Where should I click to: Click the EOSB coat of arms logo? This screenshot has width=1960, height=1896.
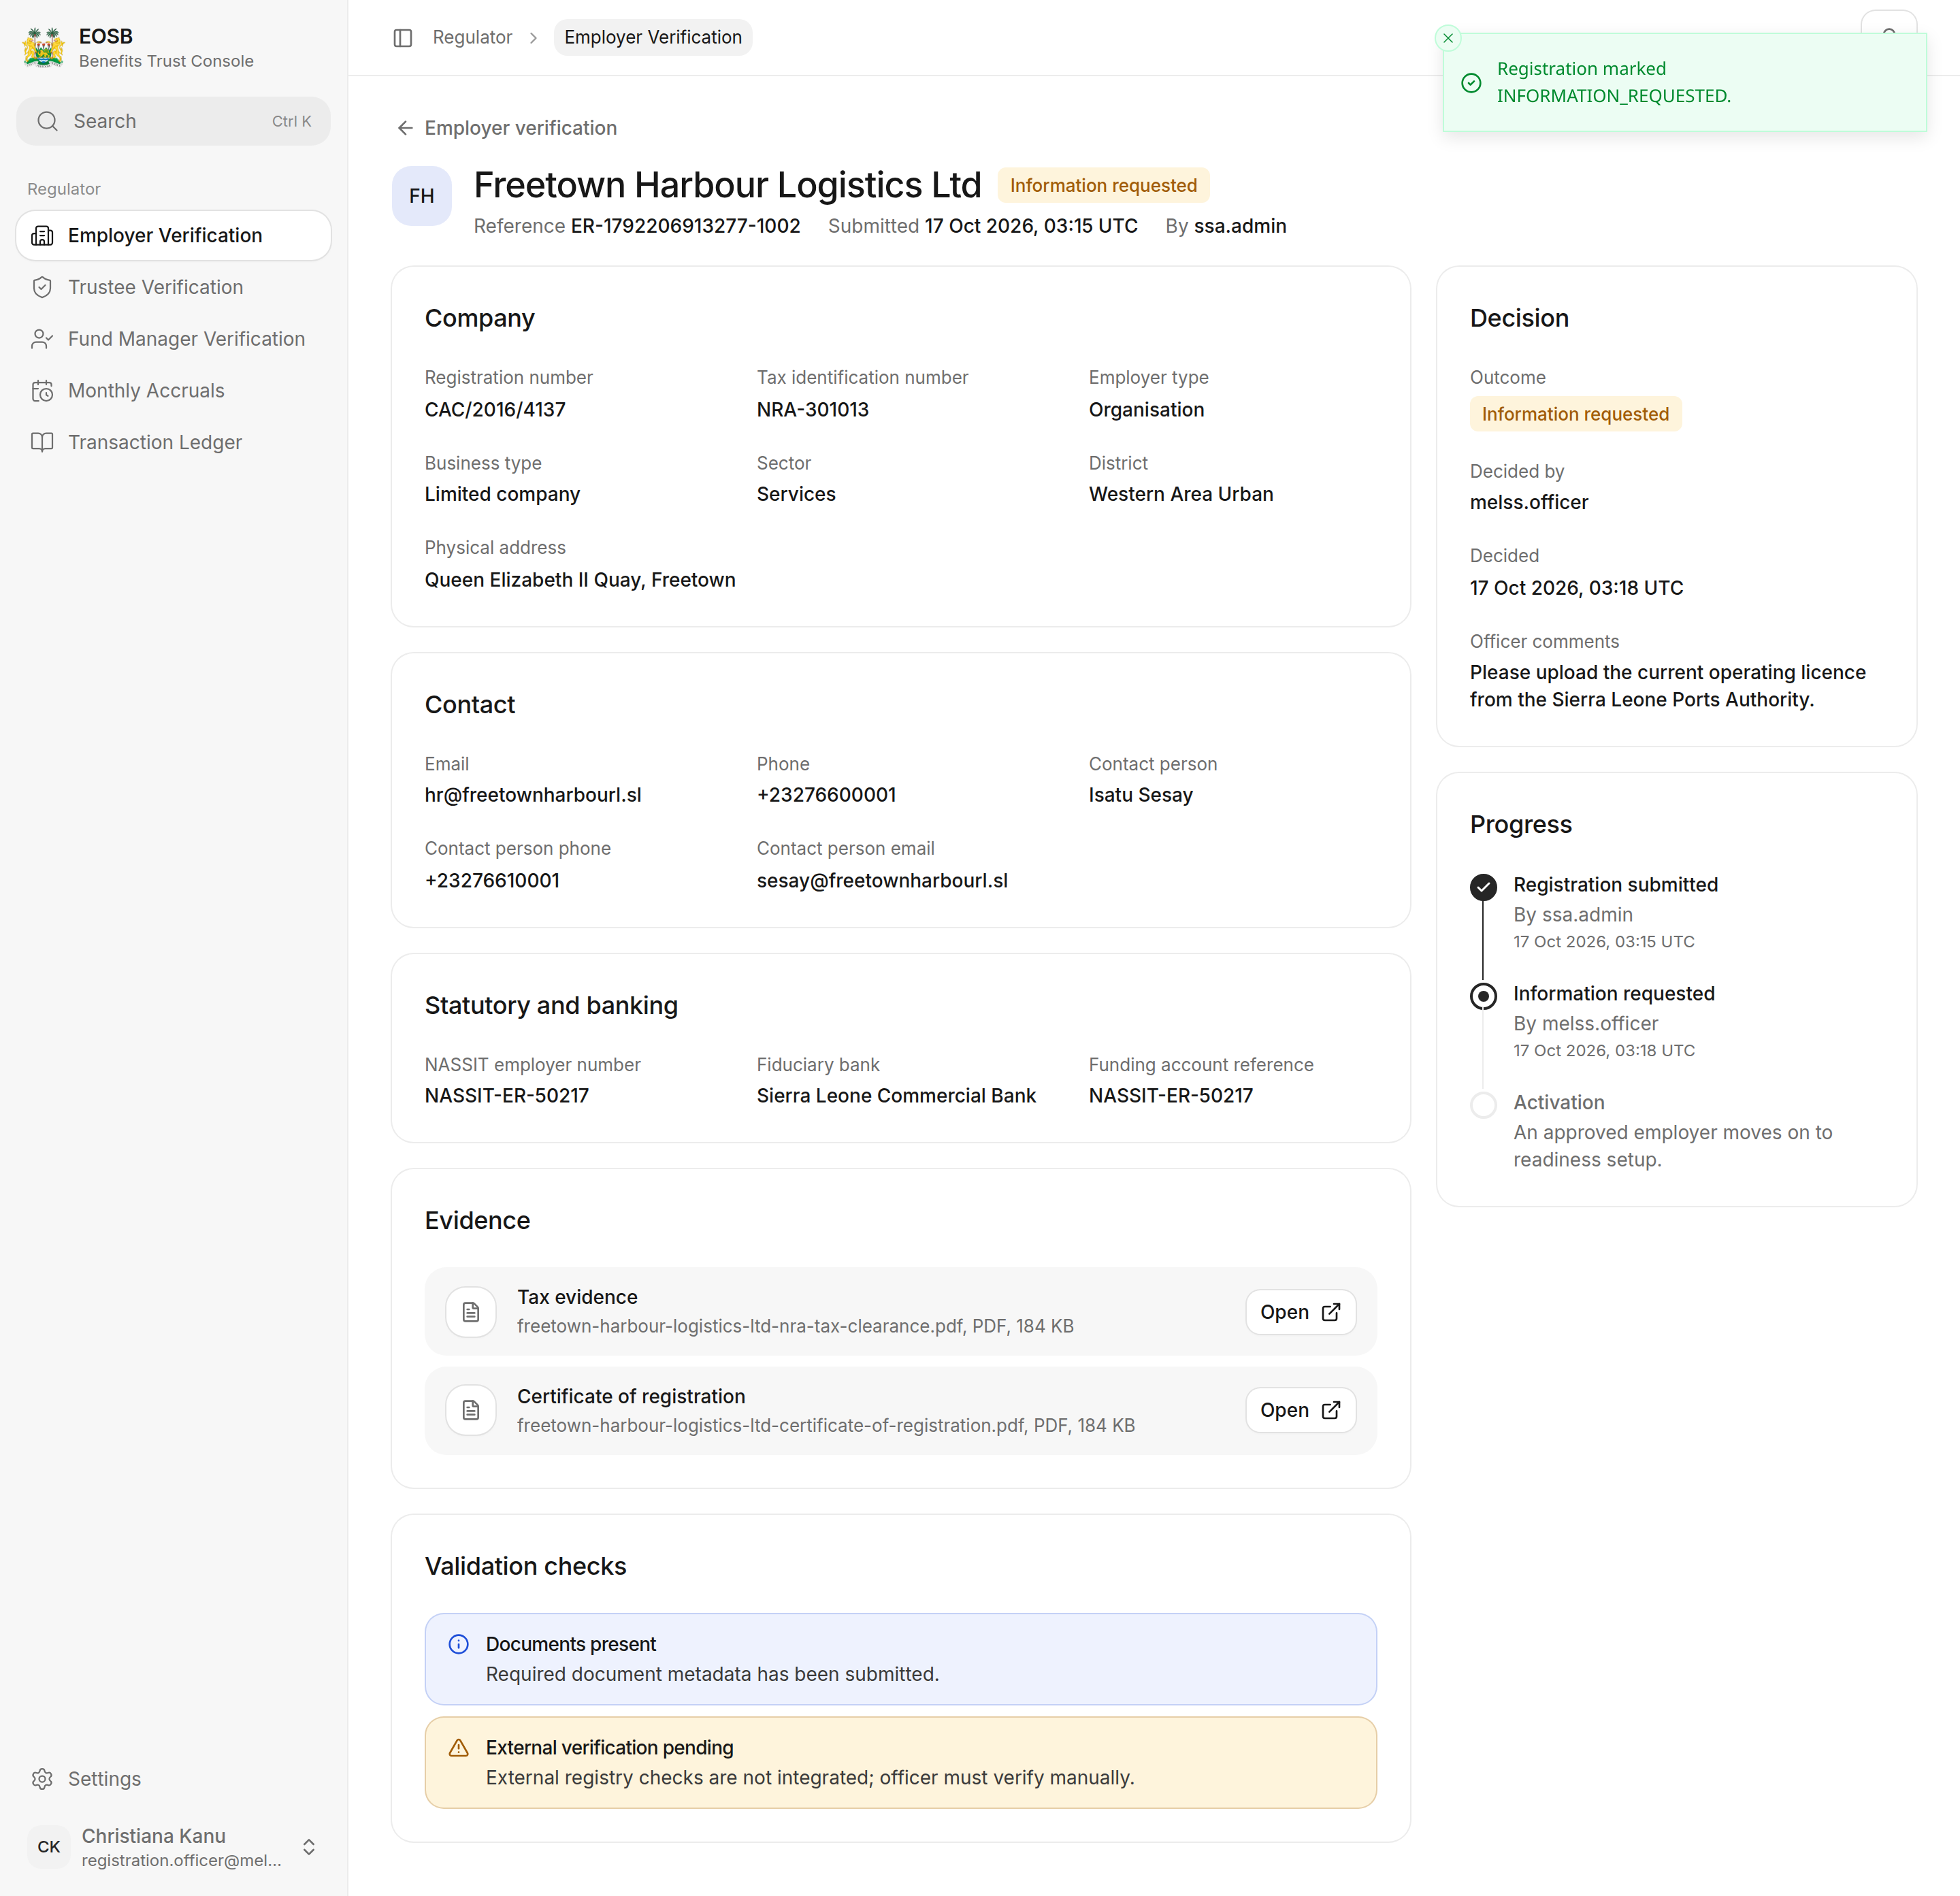(44, 47)
